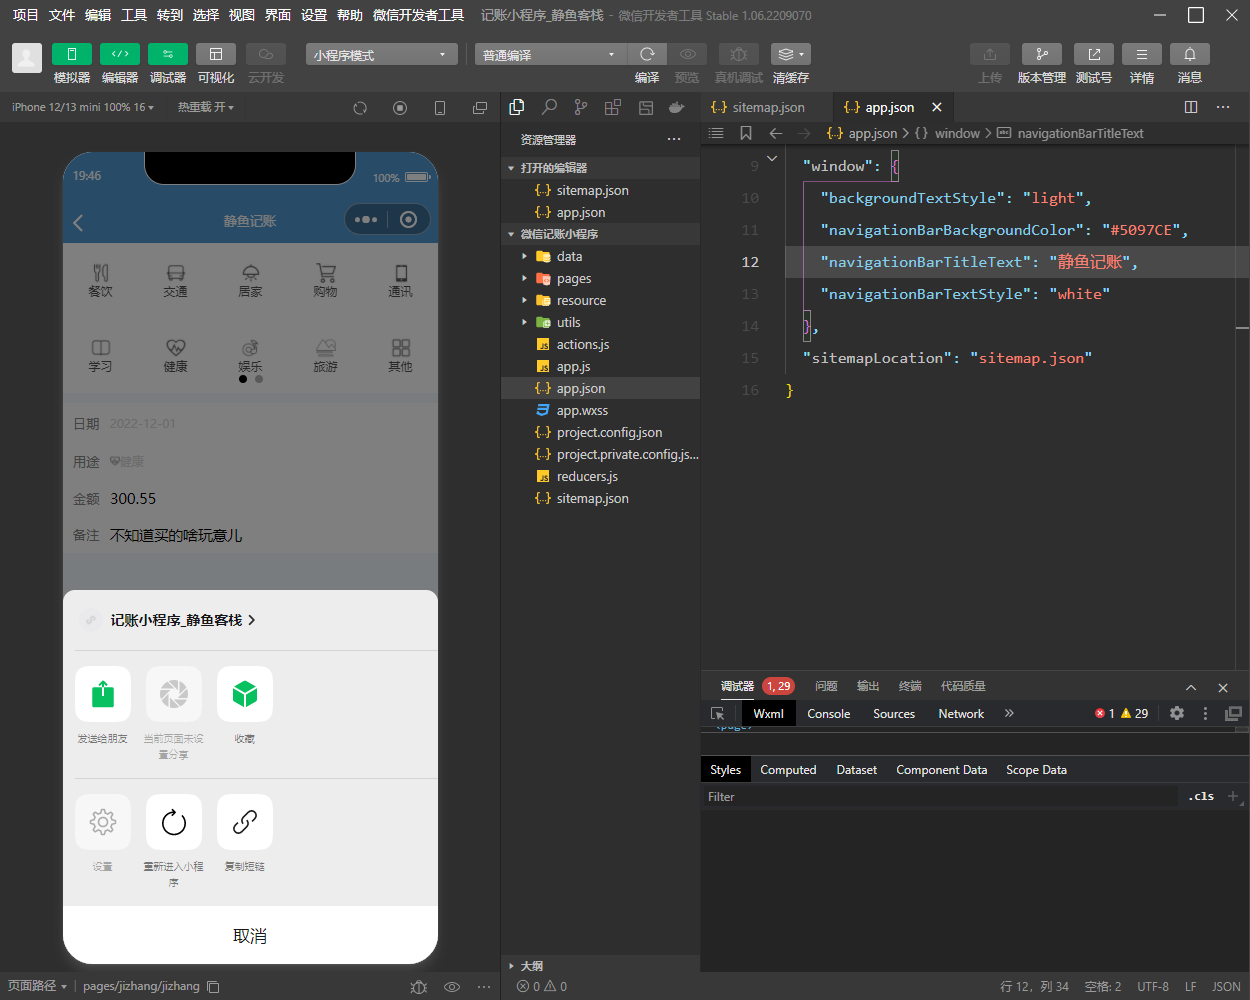
Task: Click the Clear Cache (清缓存) layers icon
Action: (x=789, y=54)
